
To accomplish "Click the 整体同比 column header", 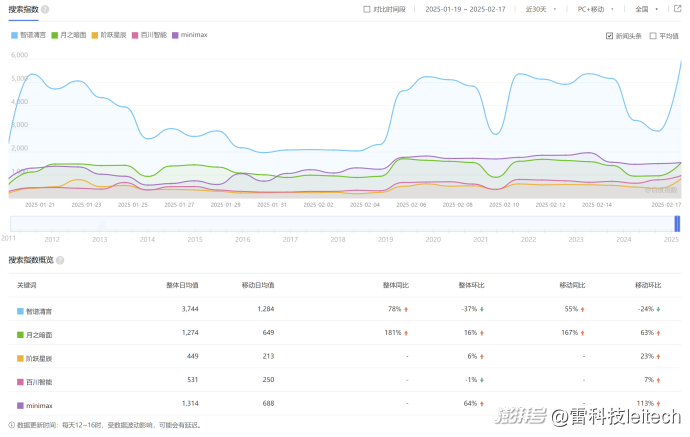I will 396,286.
